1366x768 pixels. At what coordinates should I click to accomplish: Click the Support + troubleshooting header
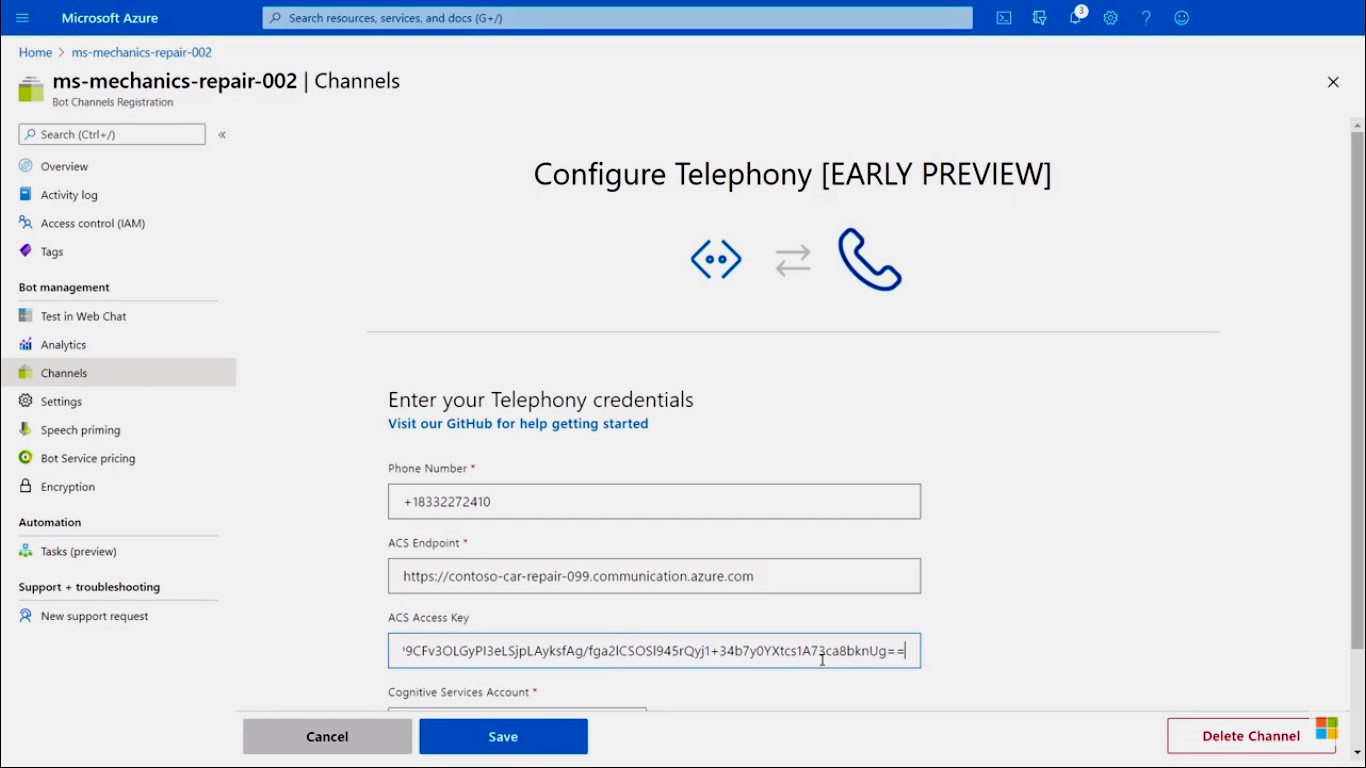click(89, 587)
